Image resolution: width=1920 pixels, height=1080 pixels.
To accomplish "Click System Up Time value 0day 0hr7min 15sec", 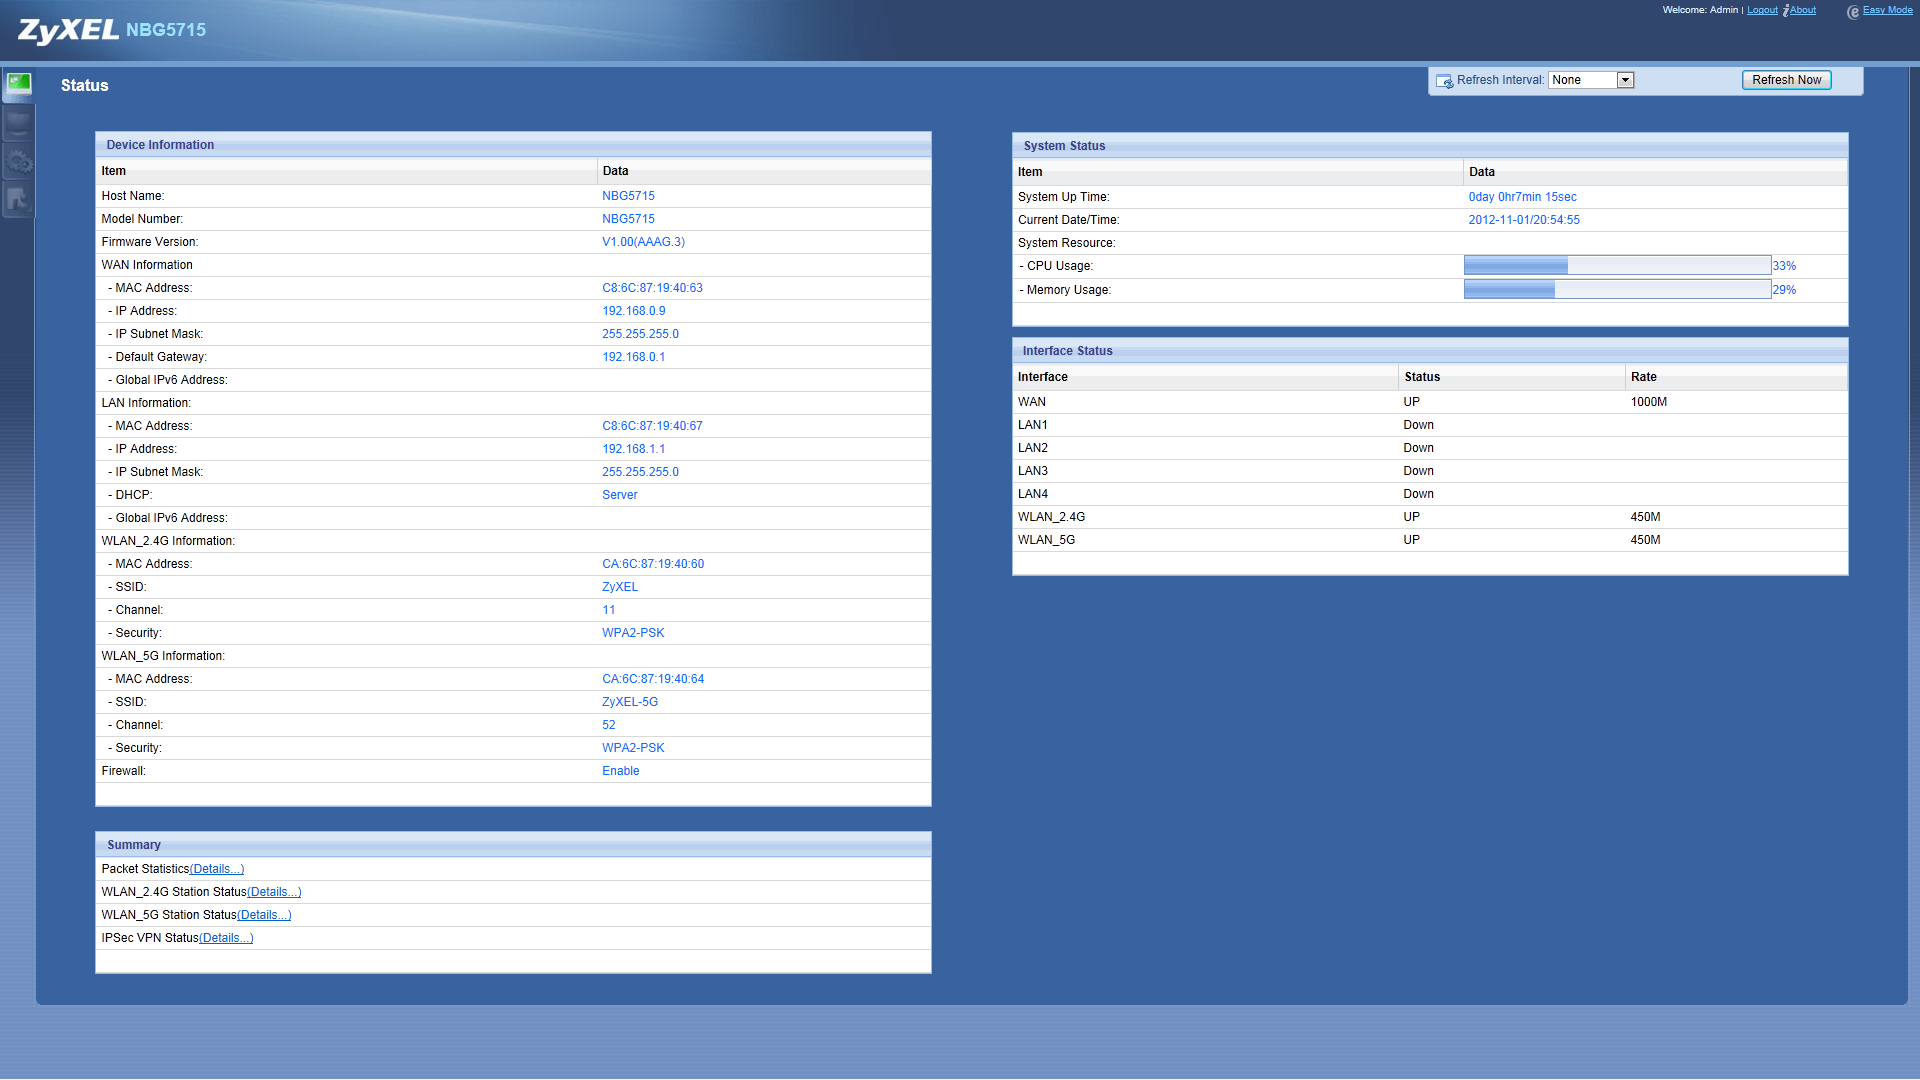I will pyautogui.click(x=1522, y=197).
